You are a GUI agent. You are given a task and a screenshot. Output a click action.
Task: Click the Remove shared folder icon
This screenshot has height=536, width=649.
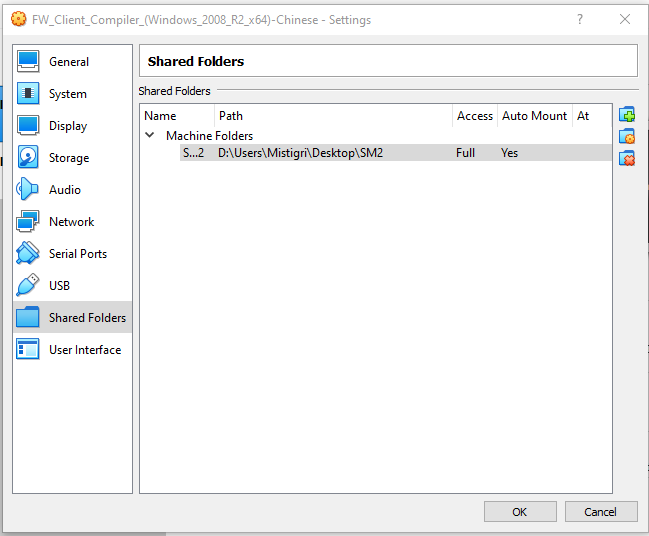pyautogui.click(x=627, y=159)
